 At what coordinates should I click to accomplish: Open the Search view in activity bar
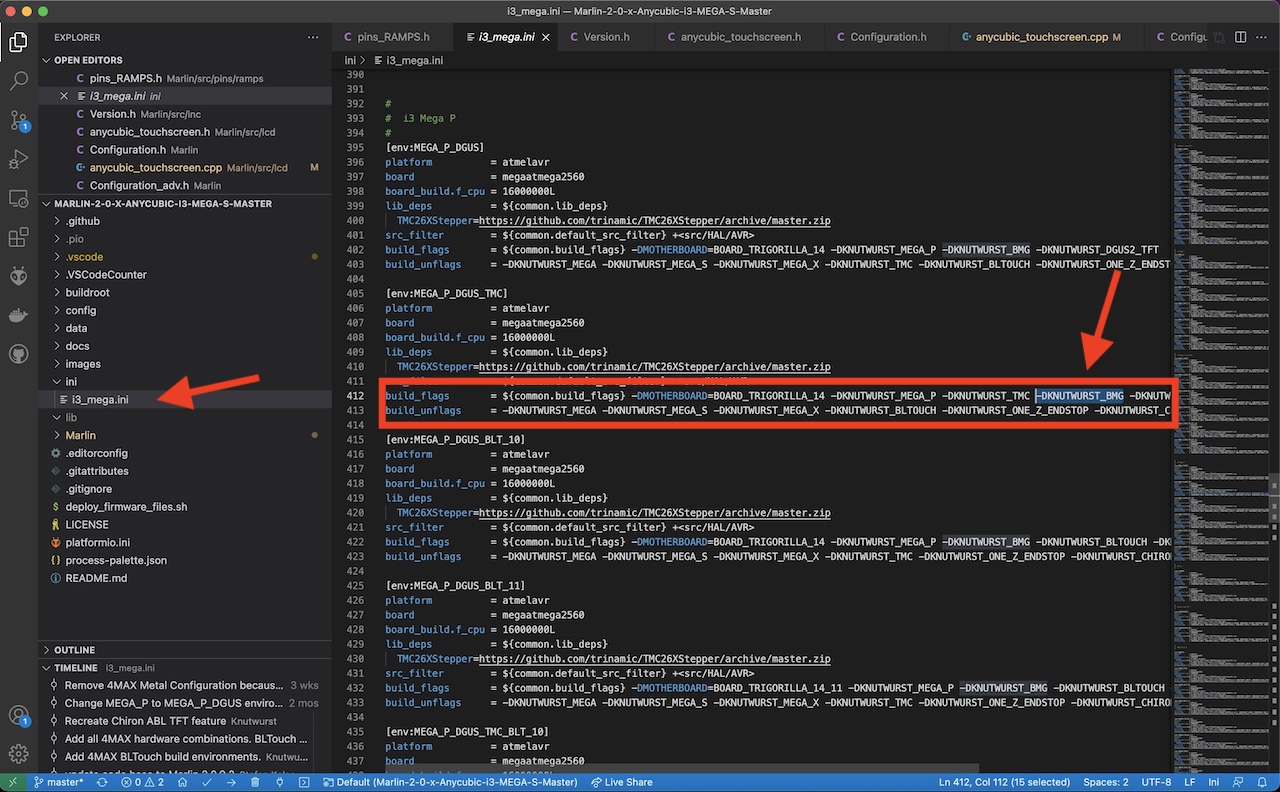(x=18, y=81)
